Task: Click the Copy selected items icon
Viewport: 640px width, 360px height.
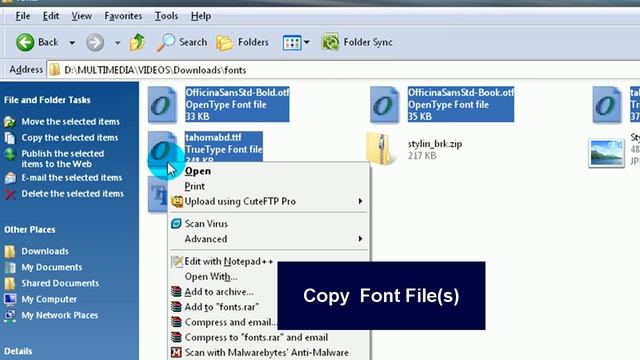Action: 10,138
